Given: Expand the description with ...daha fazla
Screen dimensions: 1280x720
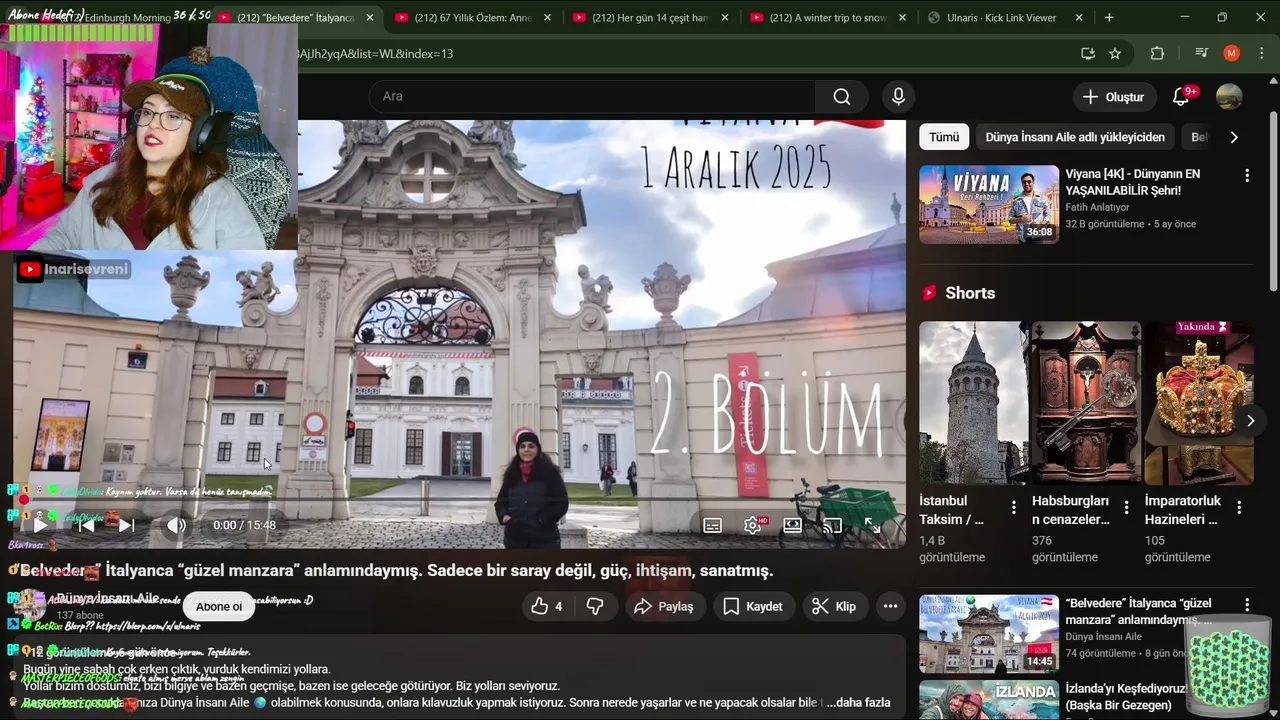Looking at the screenshot, I should (858, 703).
